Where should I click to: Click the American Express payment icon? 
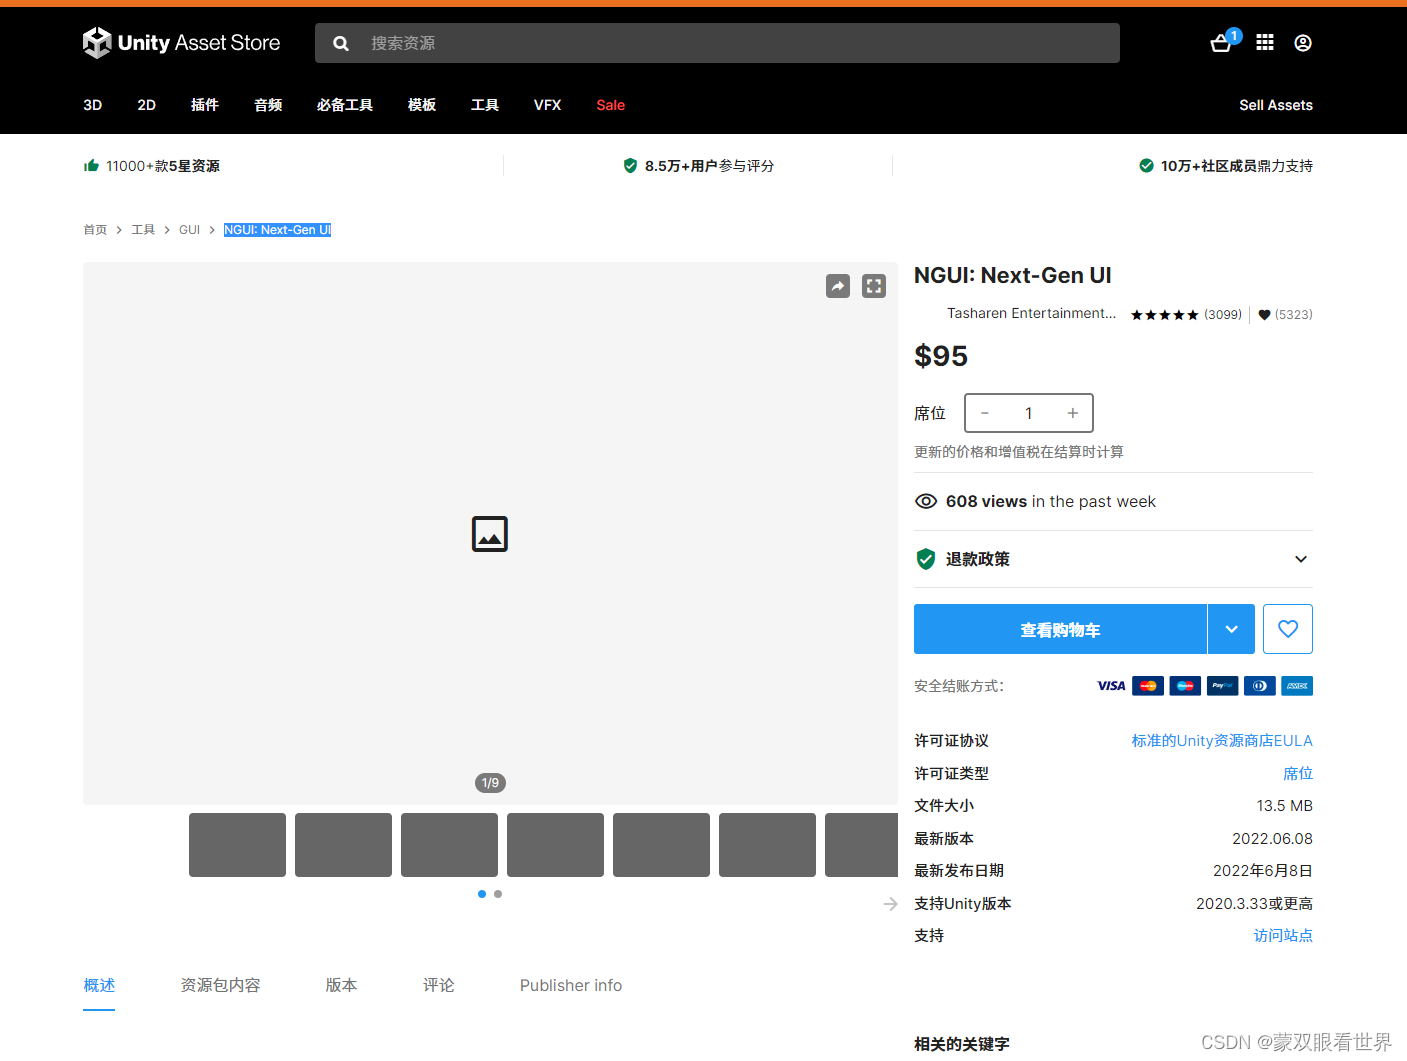(1297, 686)
